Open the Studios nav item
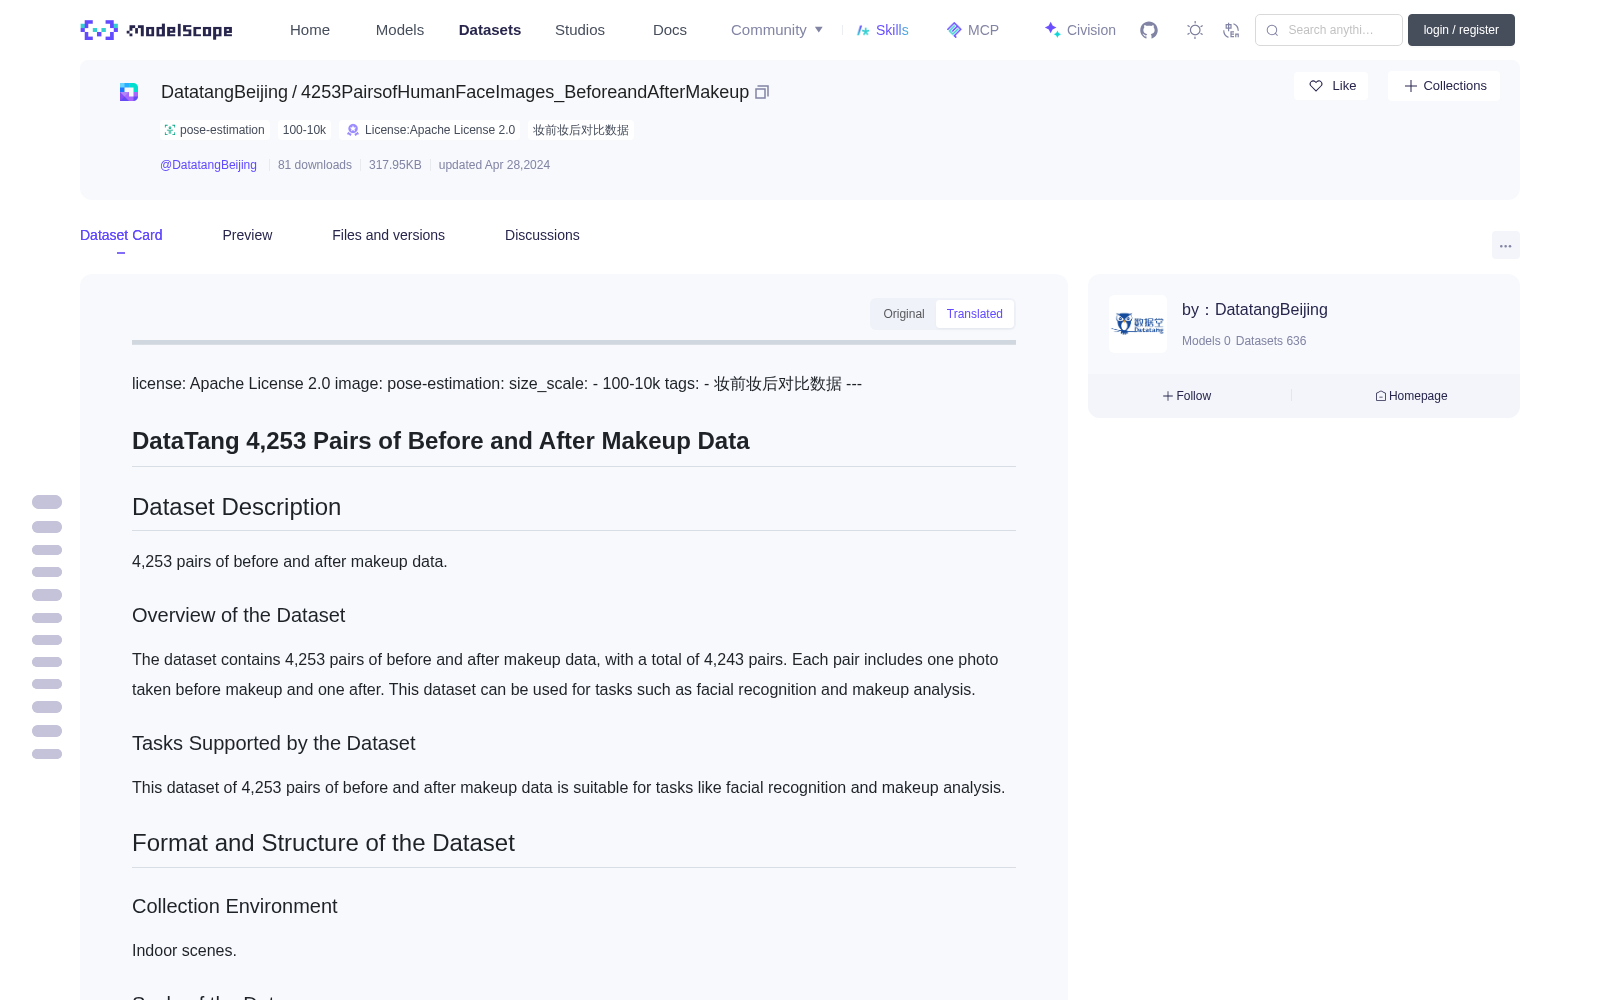Screen dimensions: 1600x1000 (580, 30)
